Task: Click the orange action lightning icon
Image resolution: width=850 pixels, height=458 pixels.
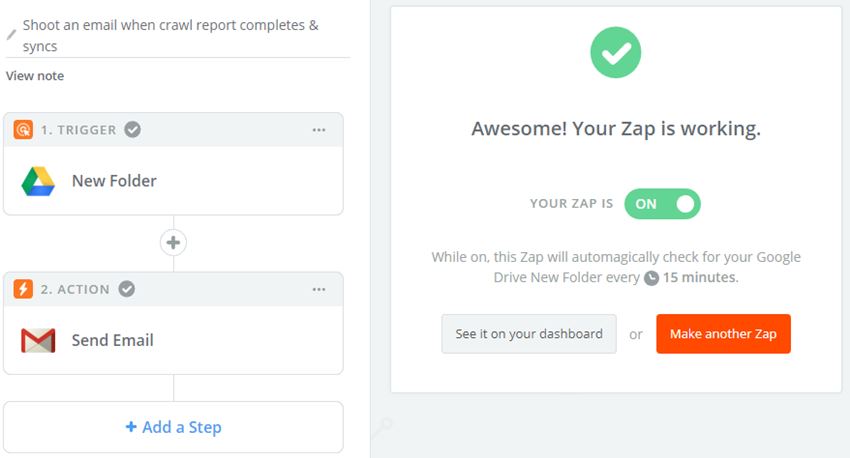Action: click(23, 289)
